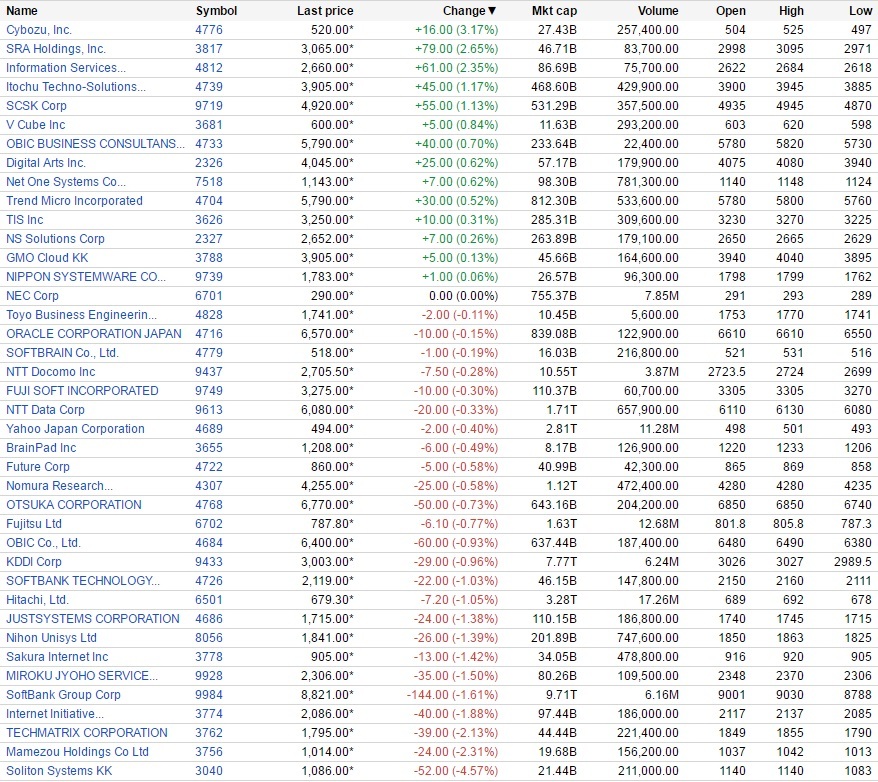878x782 pixels.
Task: Open SOFTBANK TECHNOLOGY... link
Action: pyautogui.click(x=83, y=582)
